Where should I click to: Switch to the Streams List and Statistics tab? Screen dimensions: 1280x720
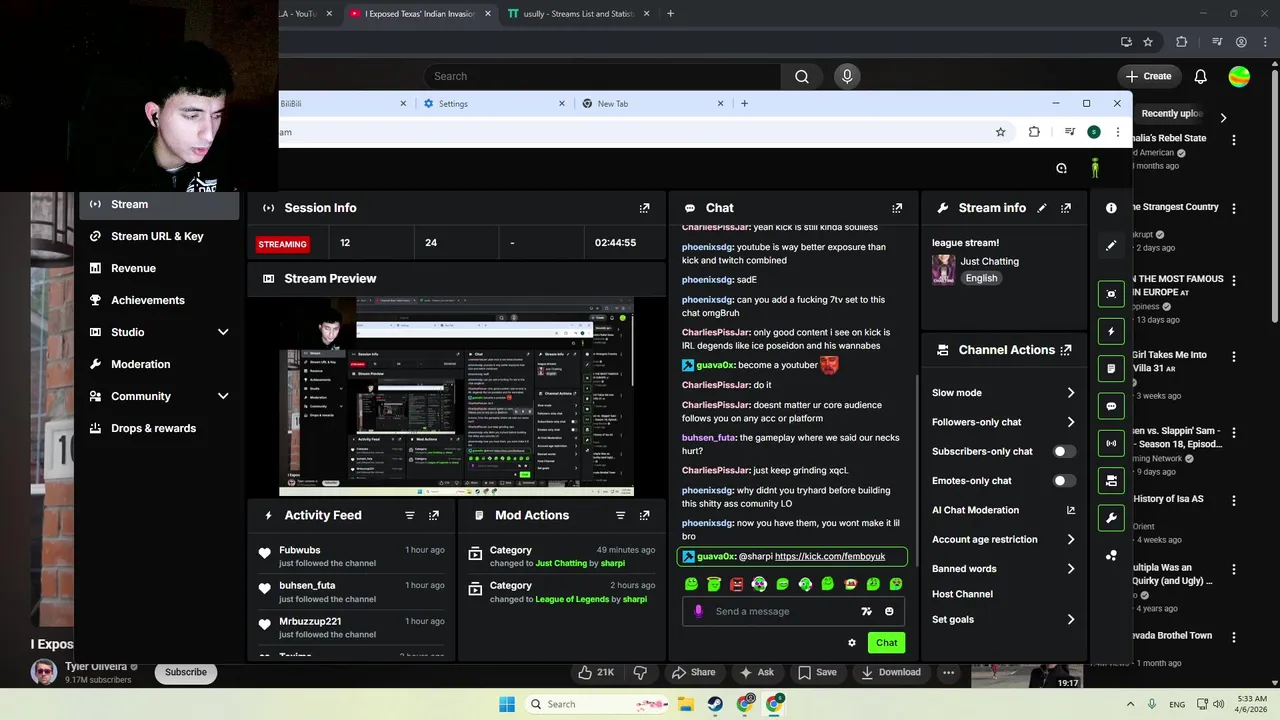pyautogui.click(x=580, y=14)
